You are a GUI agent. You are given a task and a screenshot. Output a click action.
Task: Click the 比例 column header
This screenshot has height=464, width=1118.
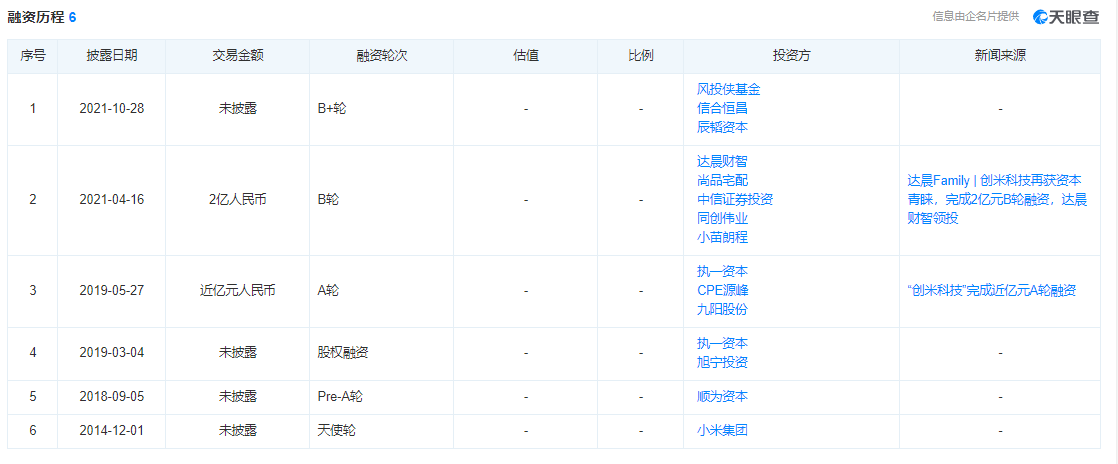point(641,56)
